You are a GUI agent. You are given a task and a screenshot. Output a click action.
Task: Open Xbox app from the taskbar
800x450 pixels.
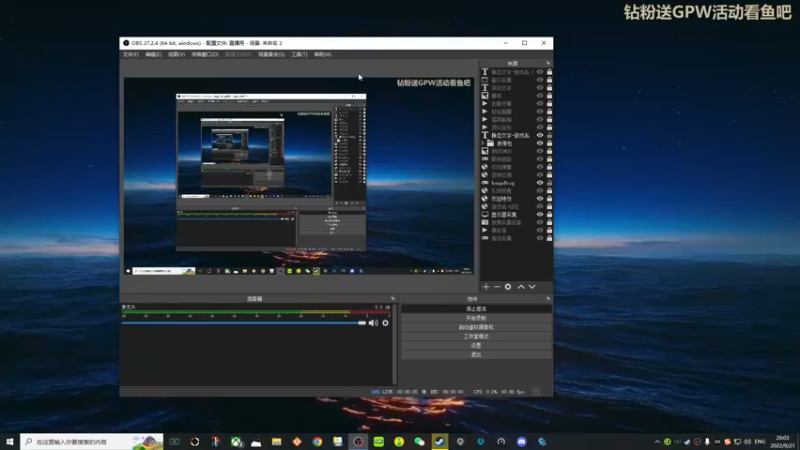[x=236, y=442]
